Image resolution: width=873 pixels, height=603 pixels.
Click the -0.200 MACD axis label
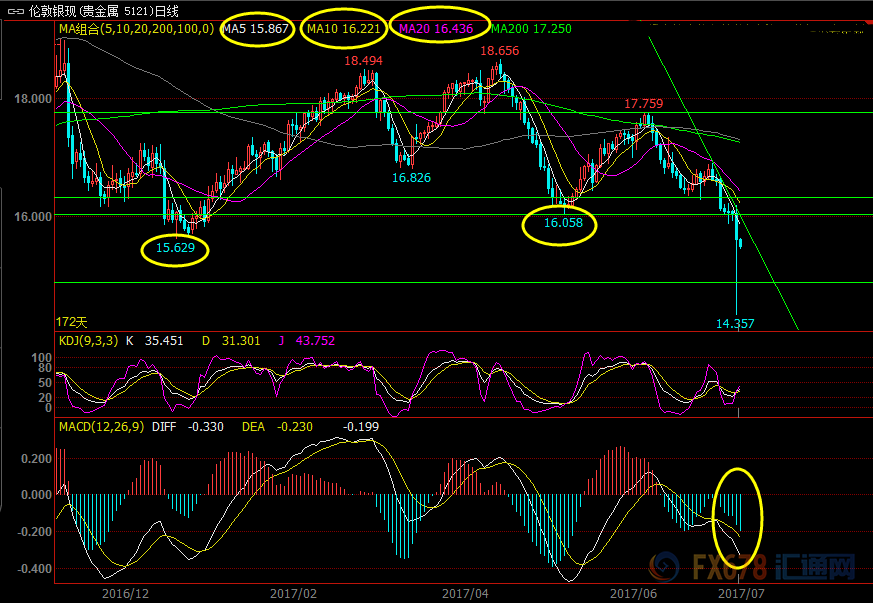click(x=35, y=531)
